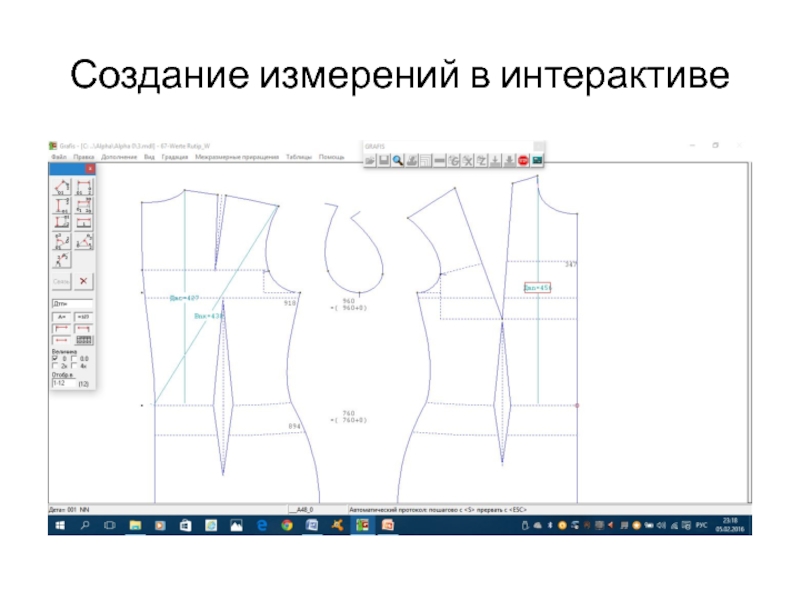Open the Межразмерные приращения menu
The height and width of the screenshot is (600, 800).
click(x=237, y=157)
